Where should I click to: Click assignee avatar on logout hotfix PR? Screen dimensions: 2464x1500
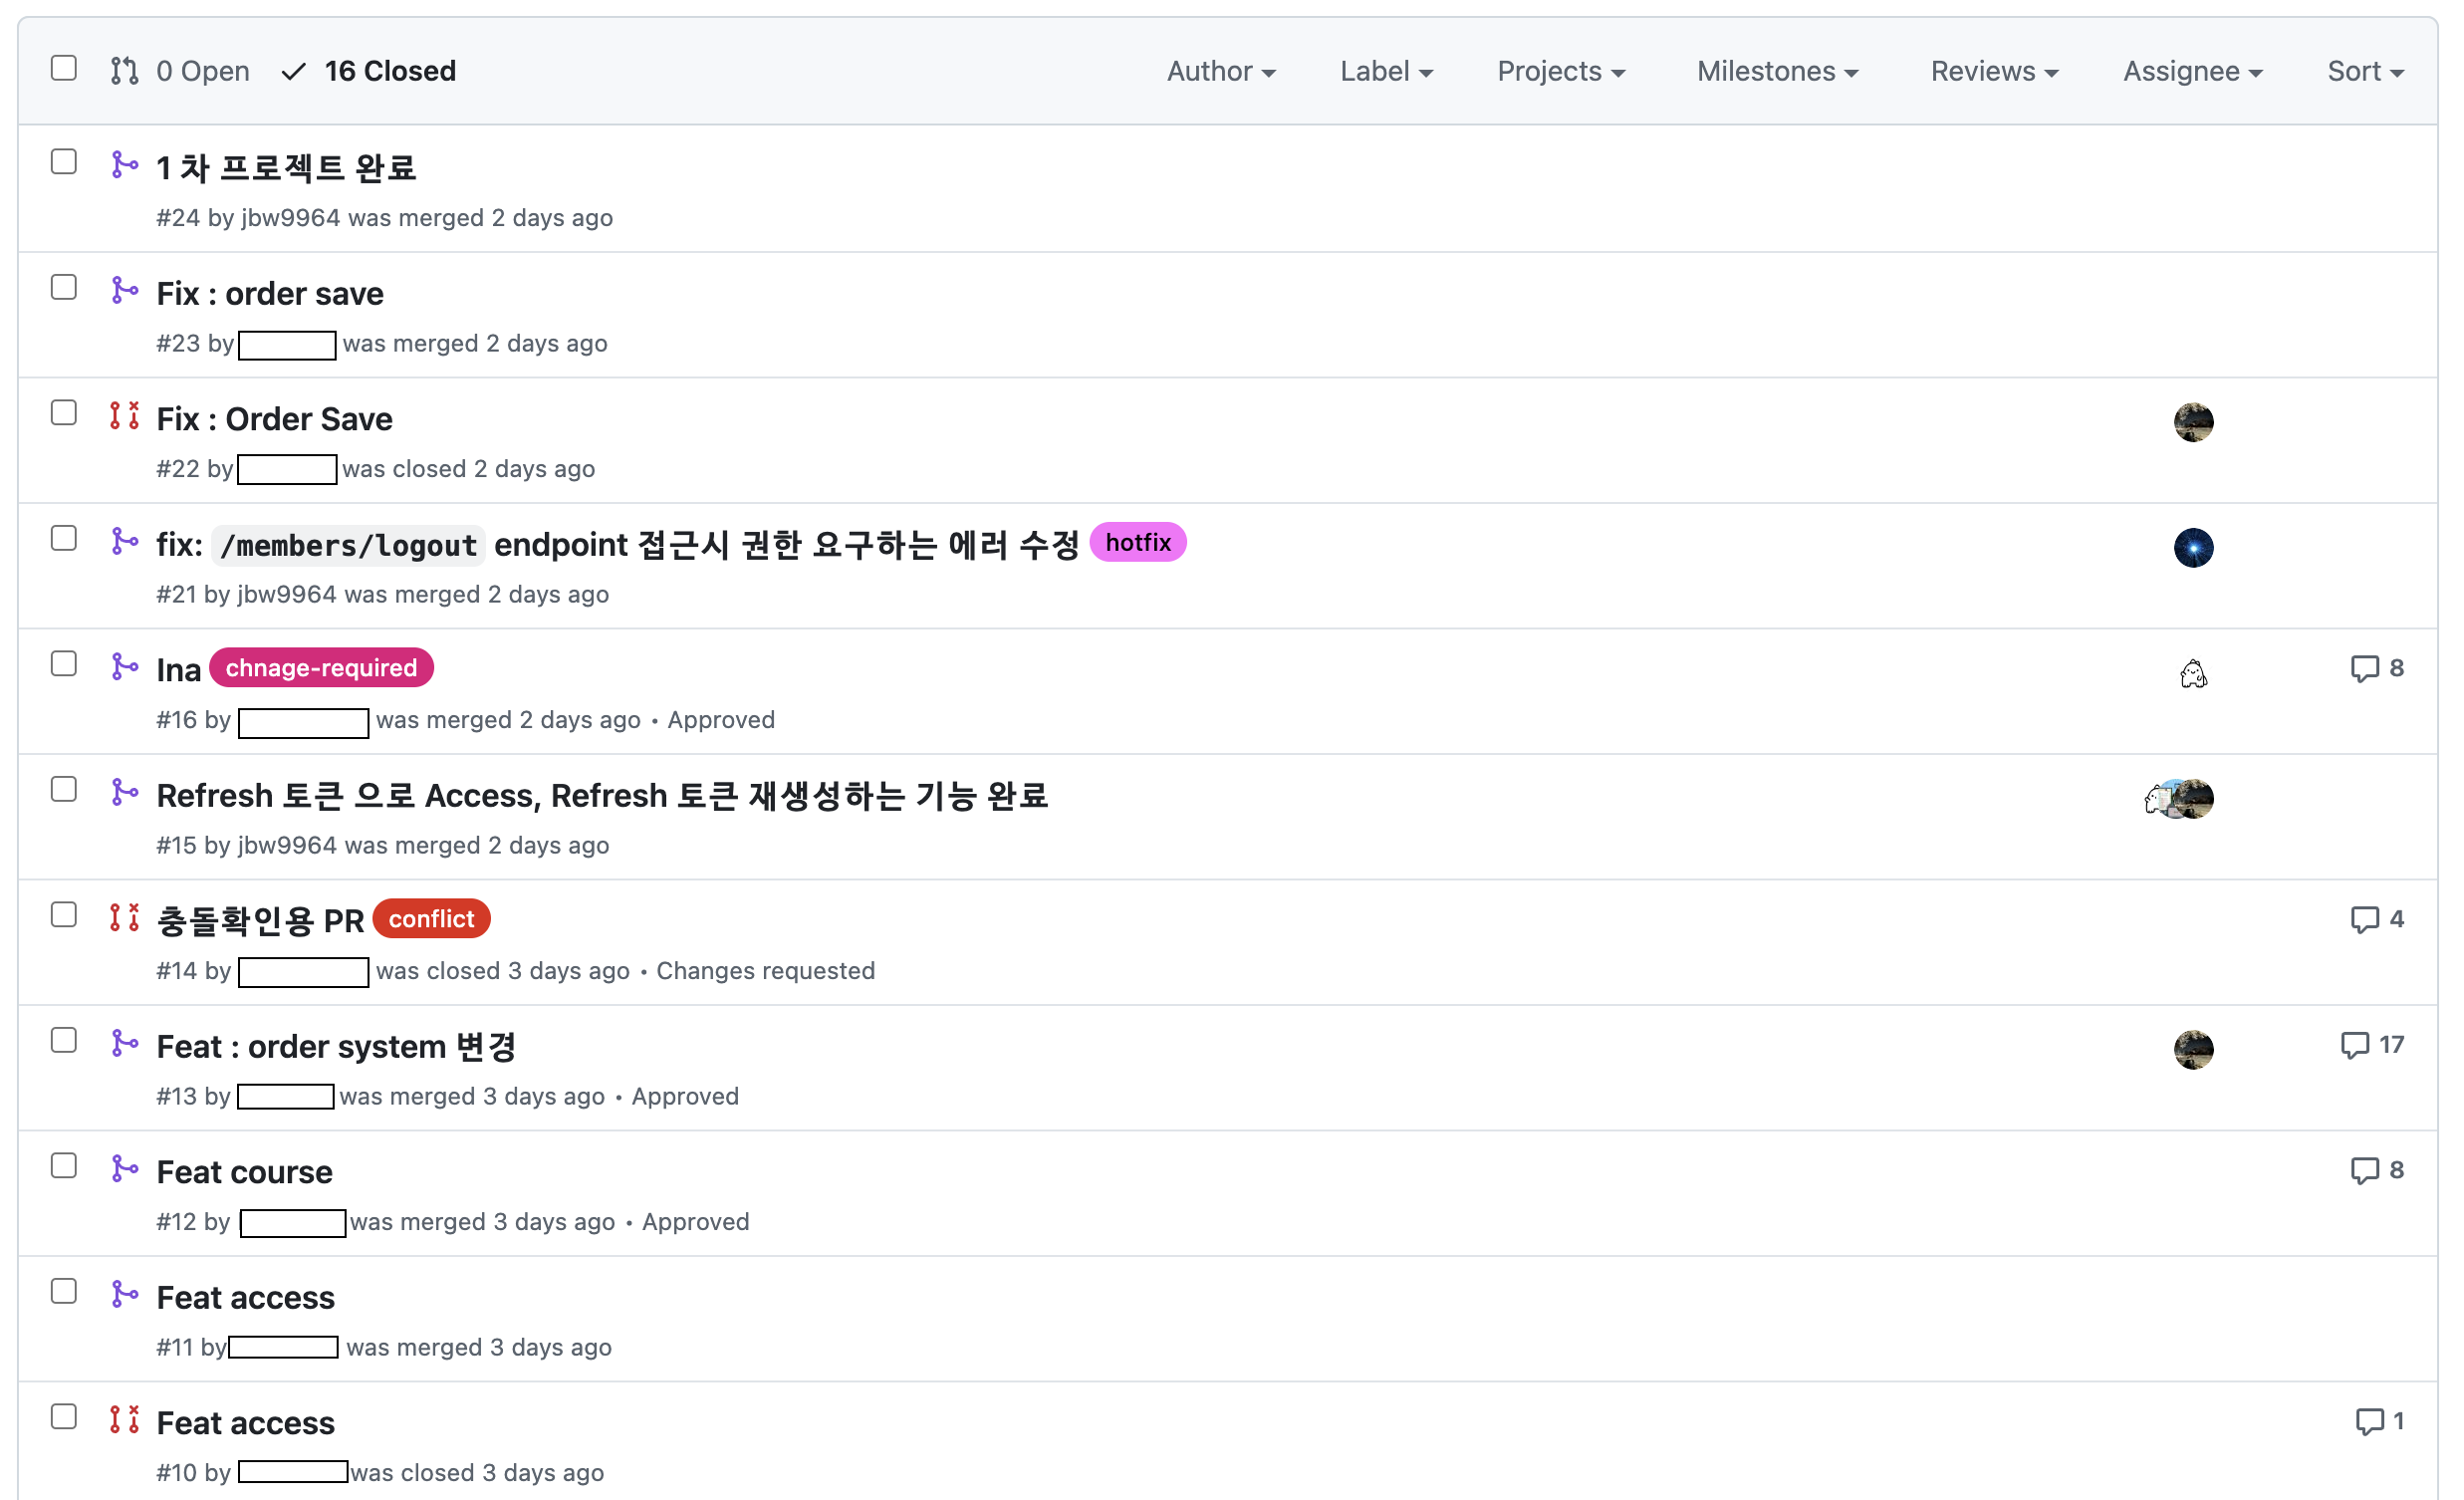coord(2192,548)
